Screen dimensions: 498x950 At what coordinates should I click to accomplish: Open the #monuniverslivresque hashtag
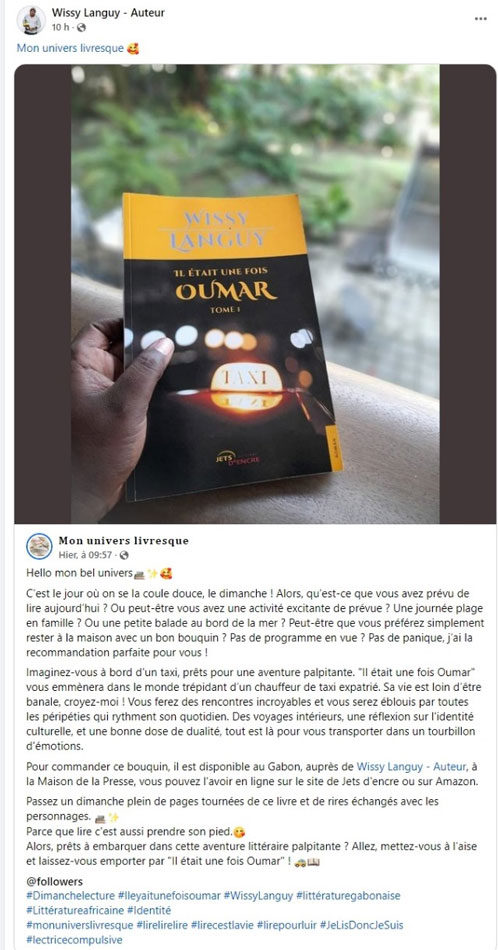[x=80, y=925]
